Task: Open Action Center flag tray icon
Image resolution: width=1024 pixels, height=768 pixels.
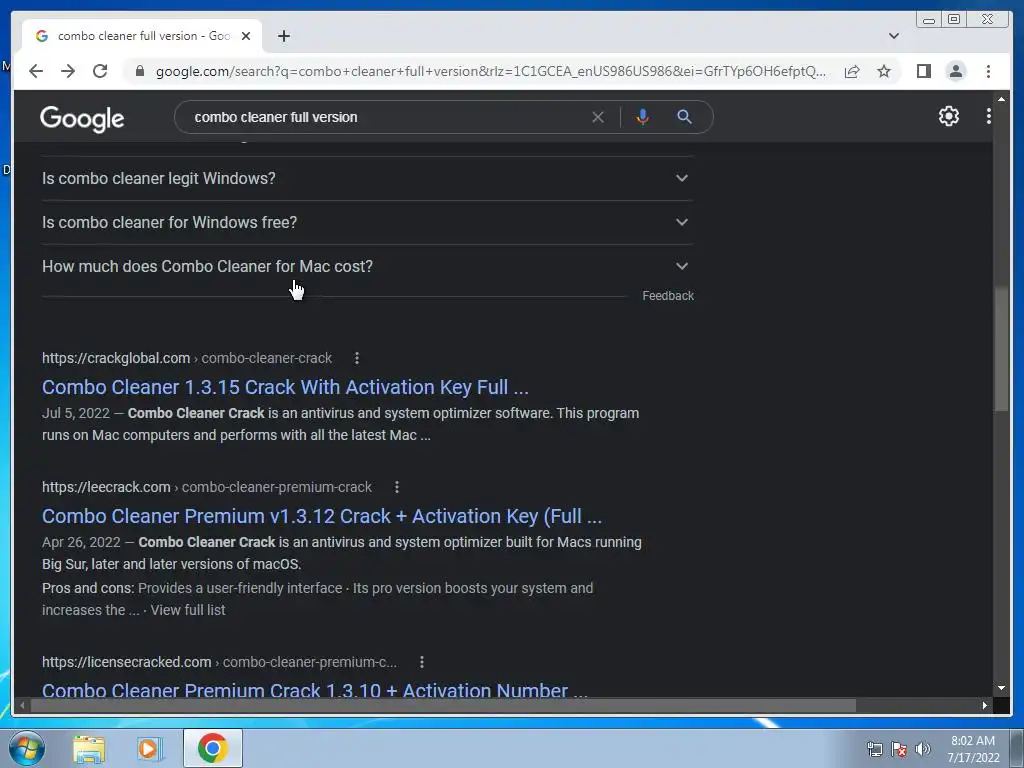Action: tap(899, 749)
